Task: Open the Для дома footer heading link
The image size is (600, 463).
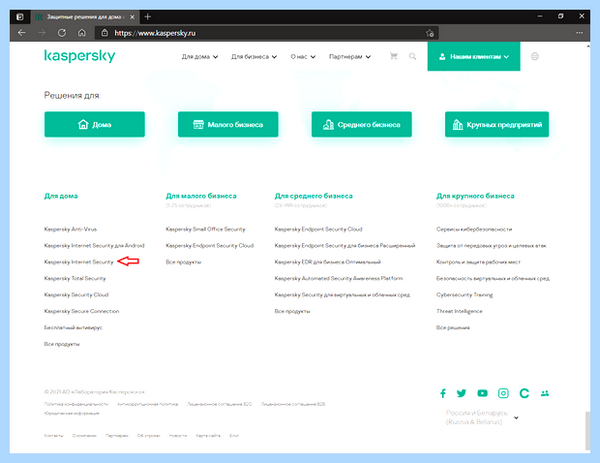Action: pos(61,196)
